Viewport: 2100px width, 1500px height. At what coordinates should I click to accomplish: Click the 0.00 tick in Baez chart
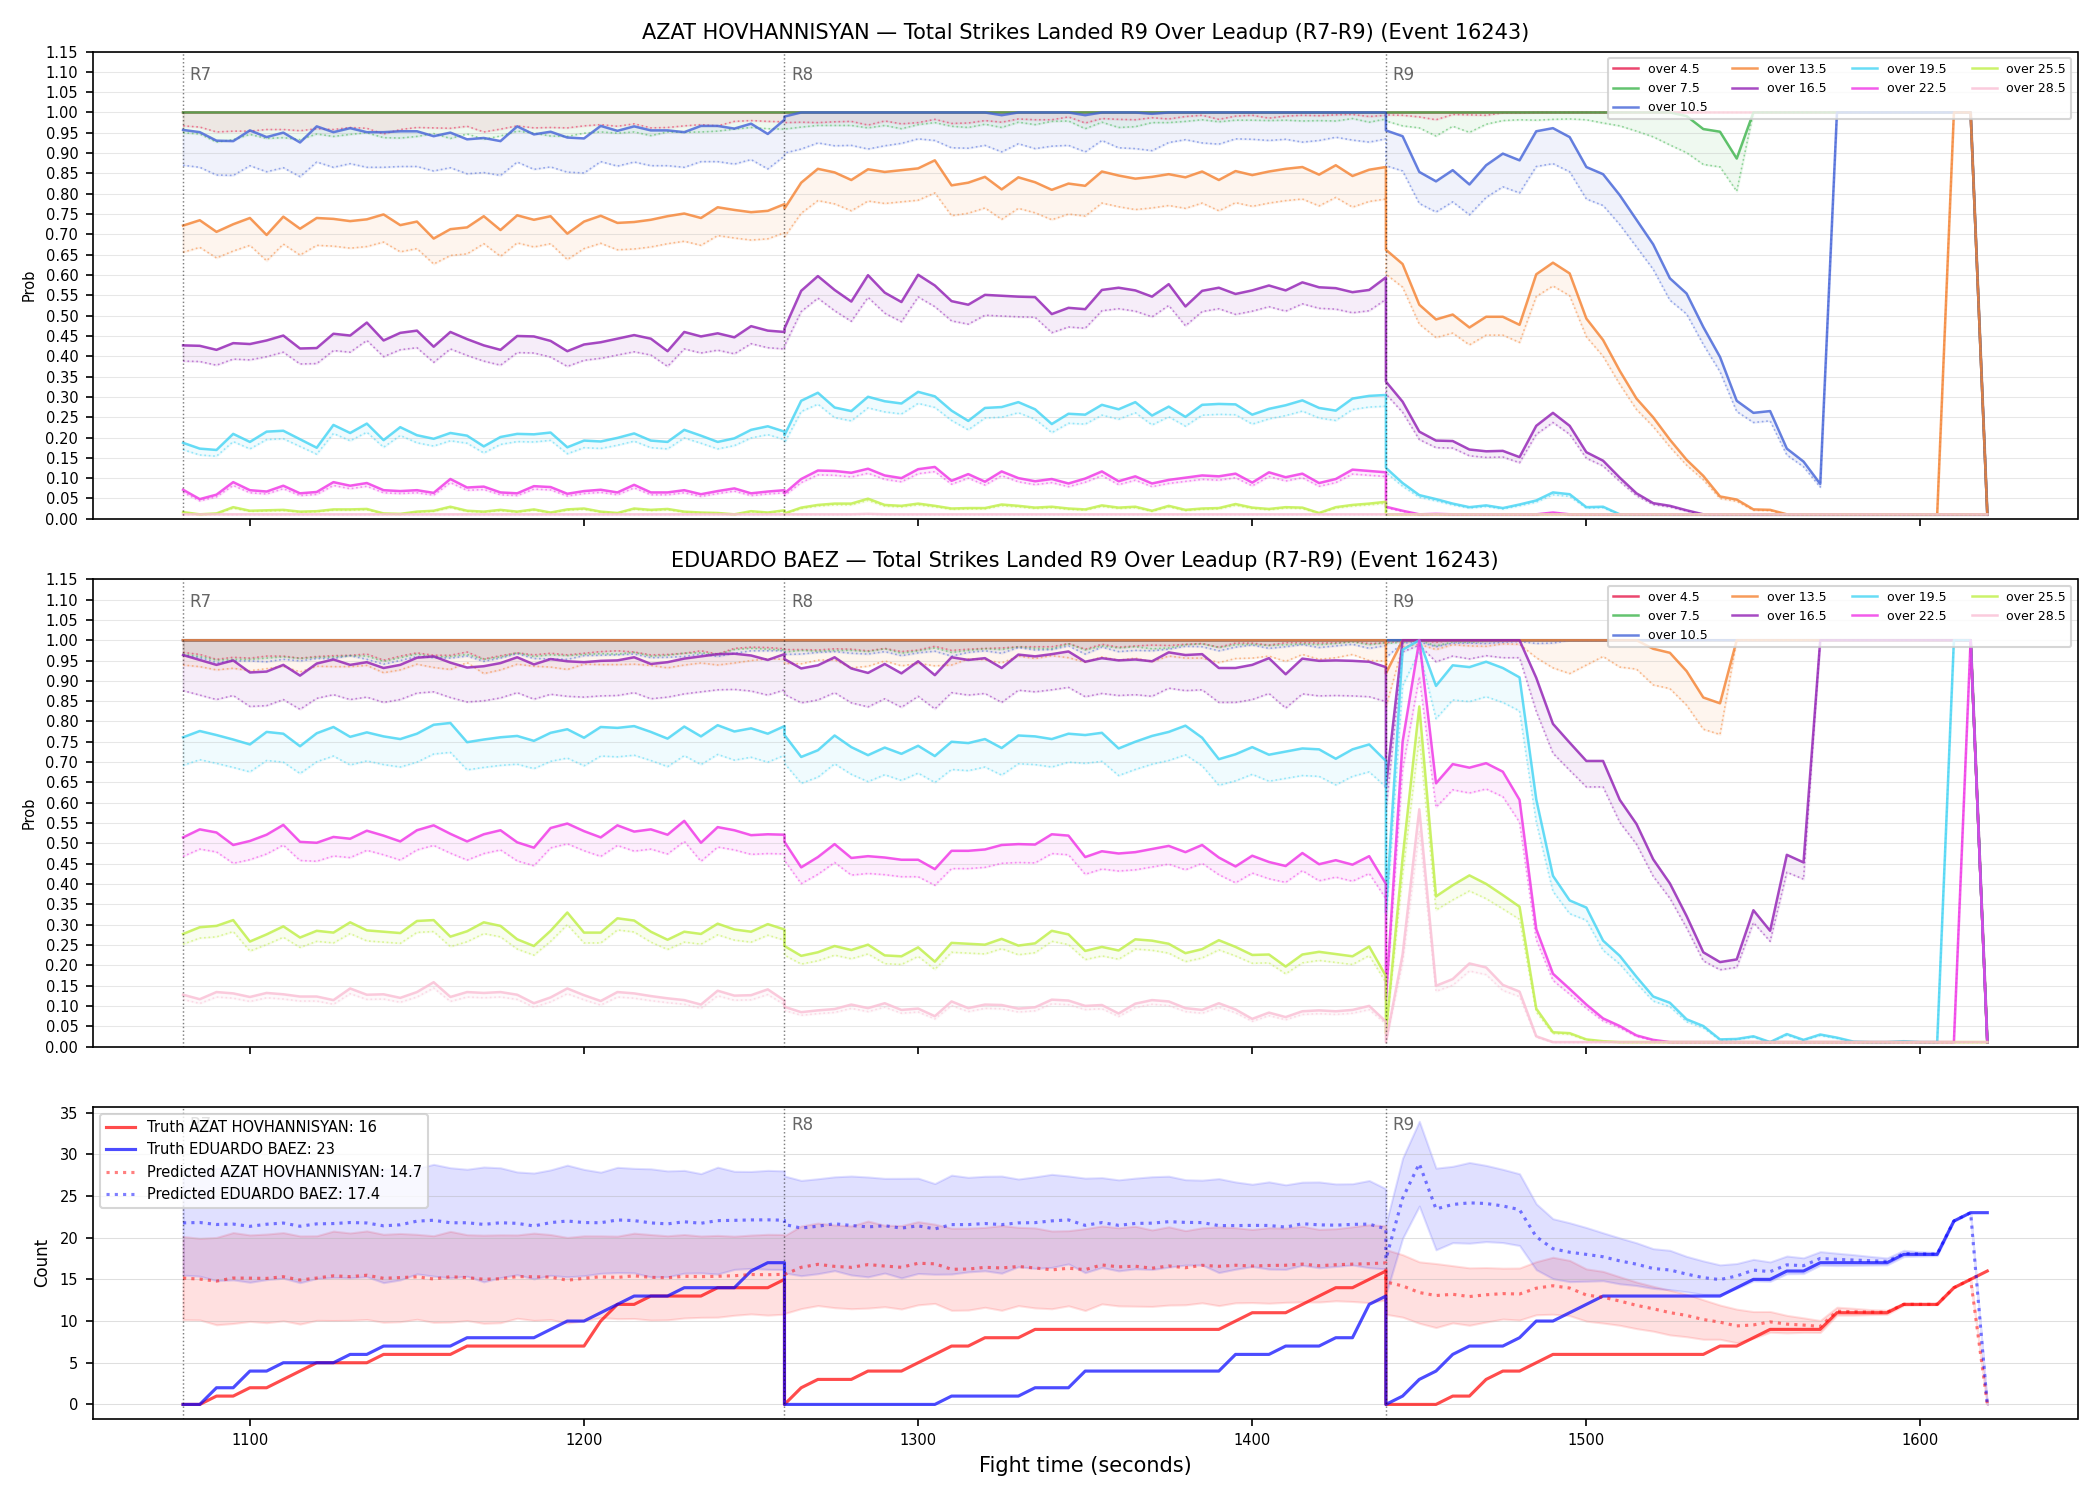click(62, 1047)
